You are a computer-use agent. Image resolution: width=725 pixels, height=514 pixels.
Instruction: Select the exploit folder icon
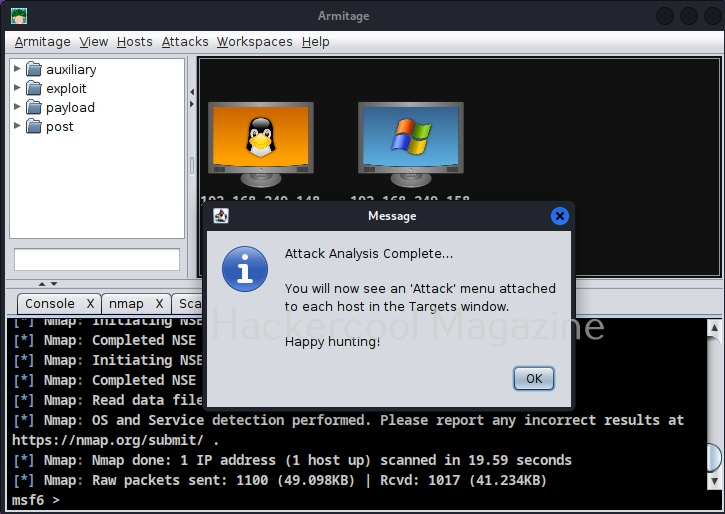point(33,88)
